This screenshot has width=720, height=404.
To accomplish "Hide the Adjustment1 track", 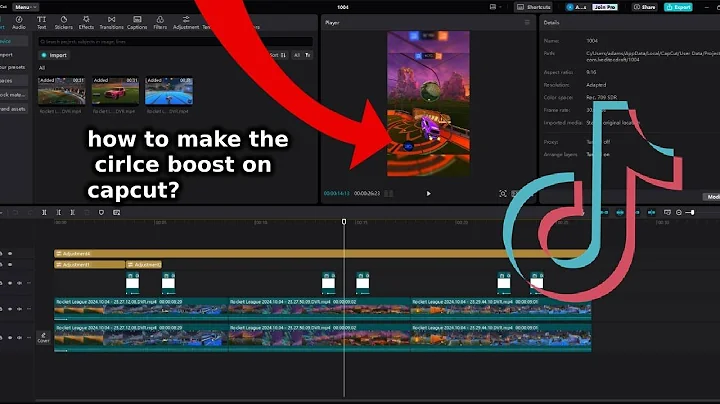I will 10,264.
